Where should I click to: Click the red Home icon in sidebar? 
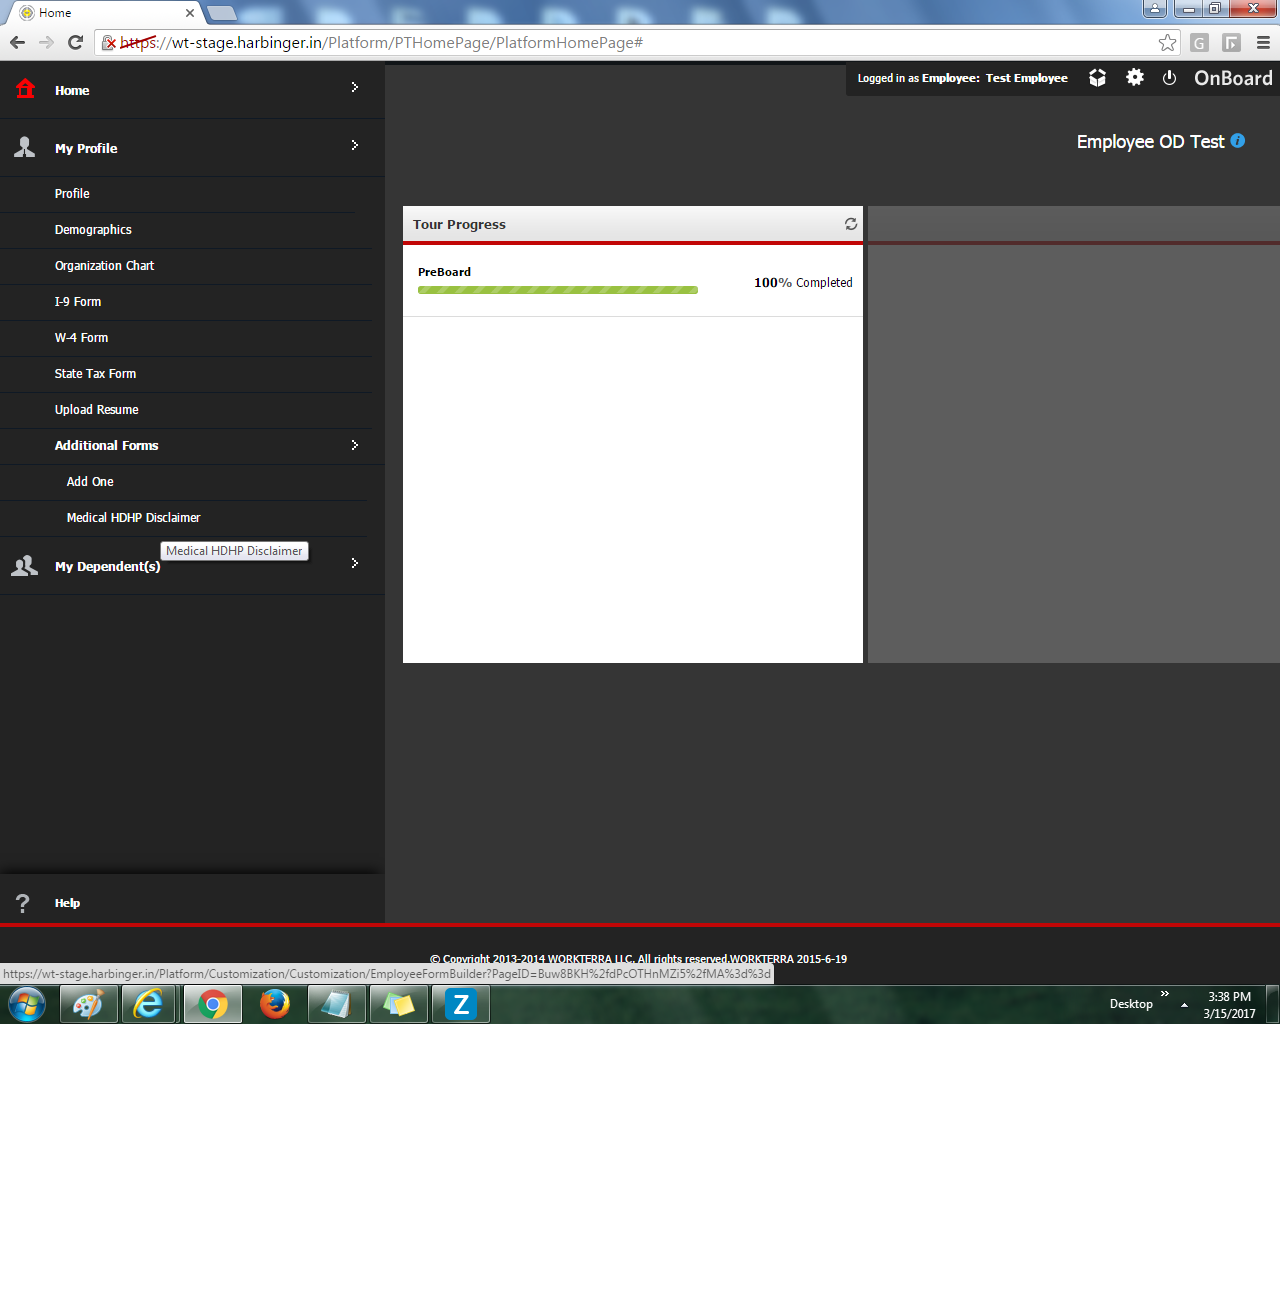25,89
